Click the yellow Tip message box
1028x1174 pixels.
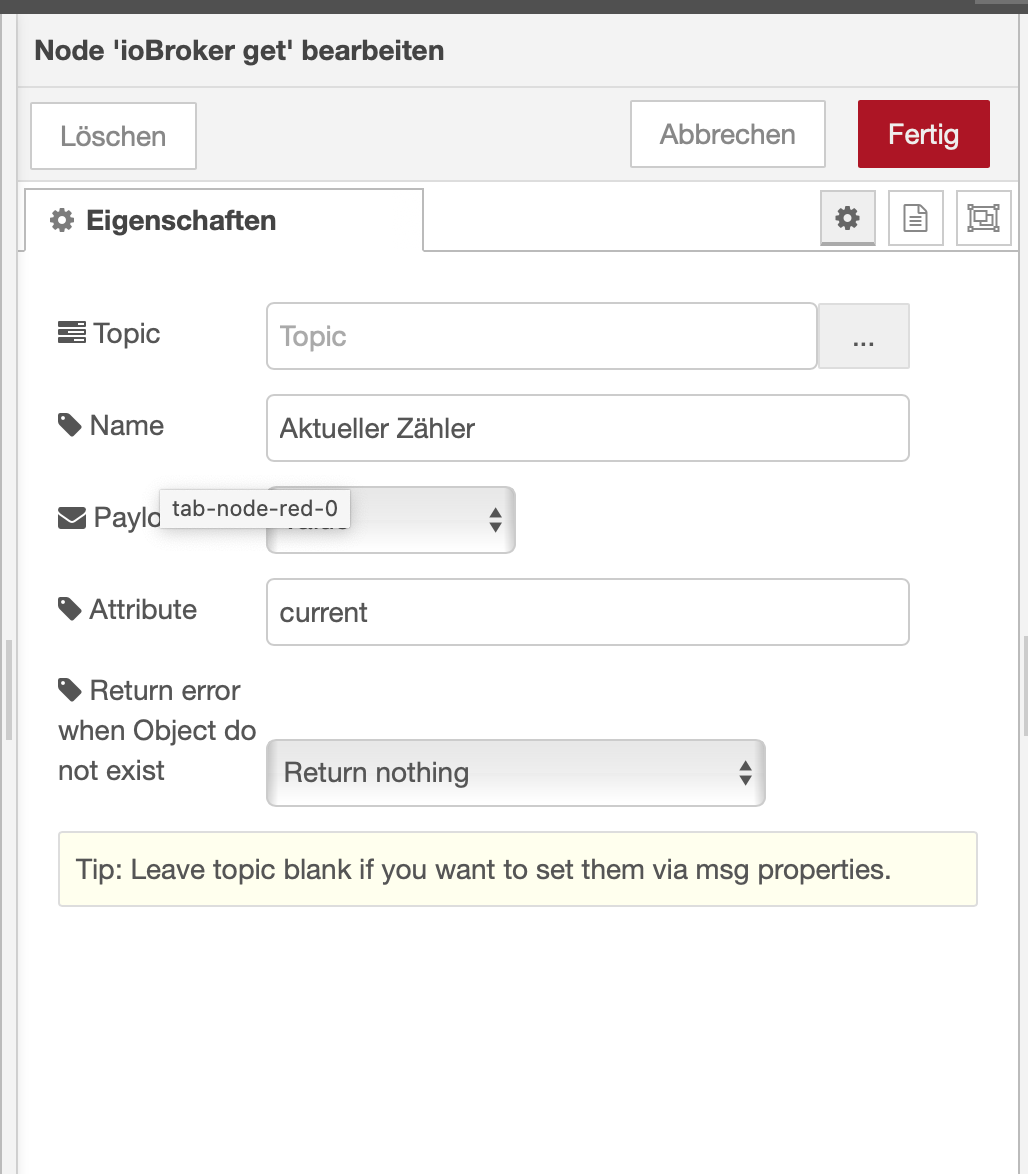(x=517, y=869)
